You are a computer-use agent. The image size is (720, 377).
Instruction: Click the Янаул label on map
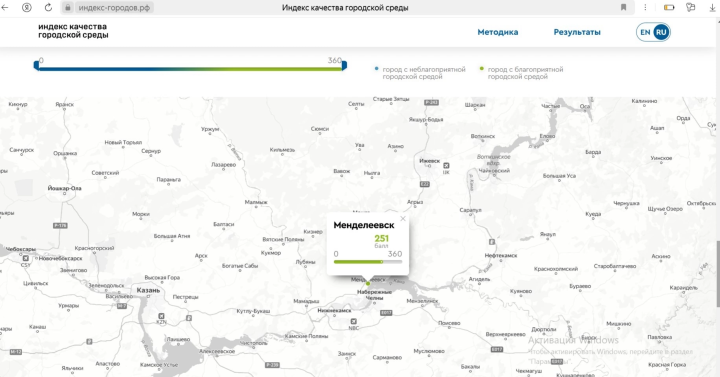click(548, 234)
